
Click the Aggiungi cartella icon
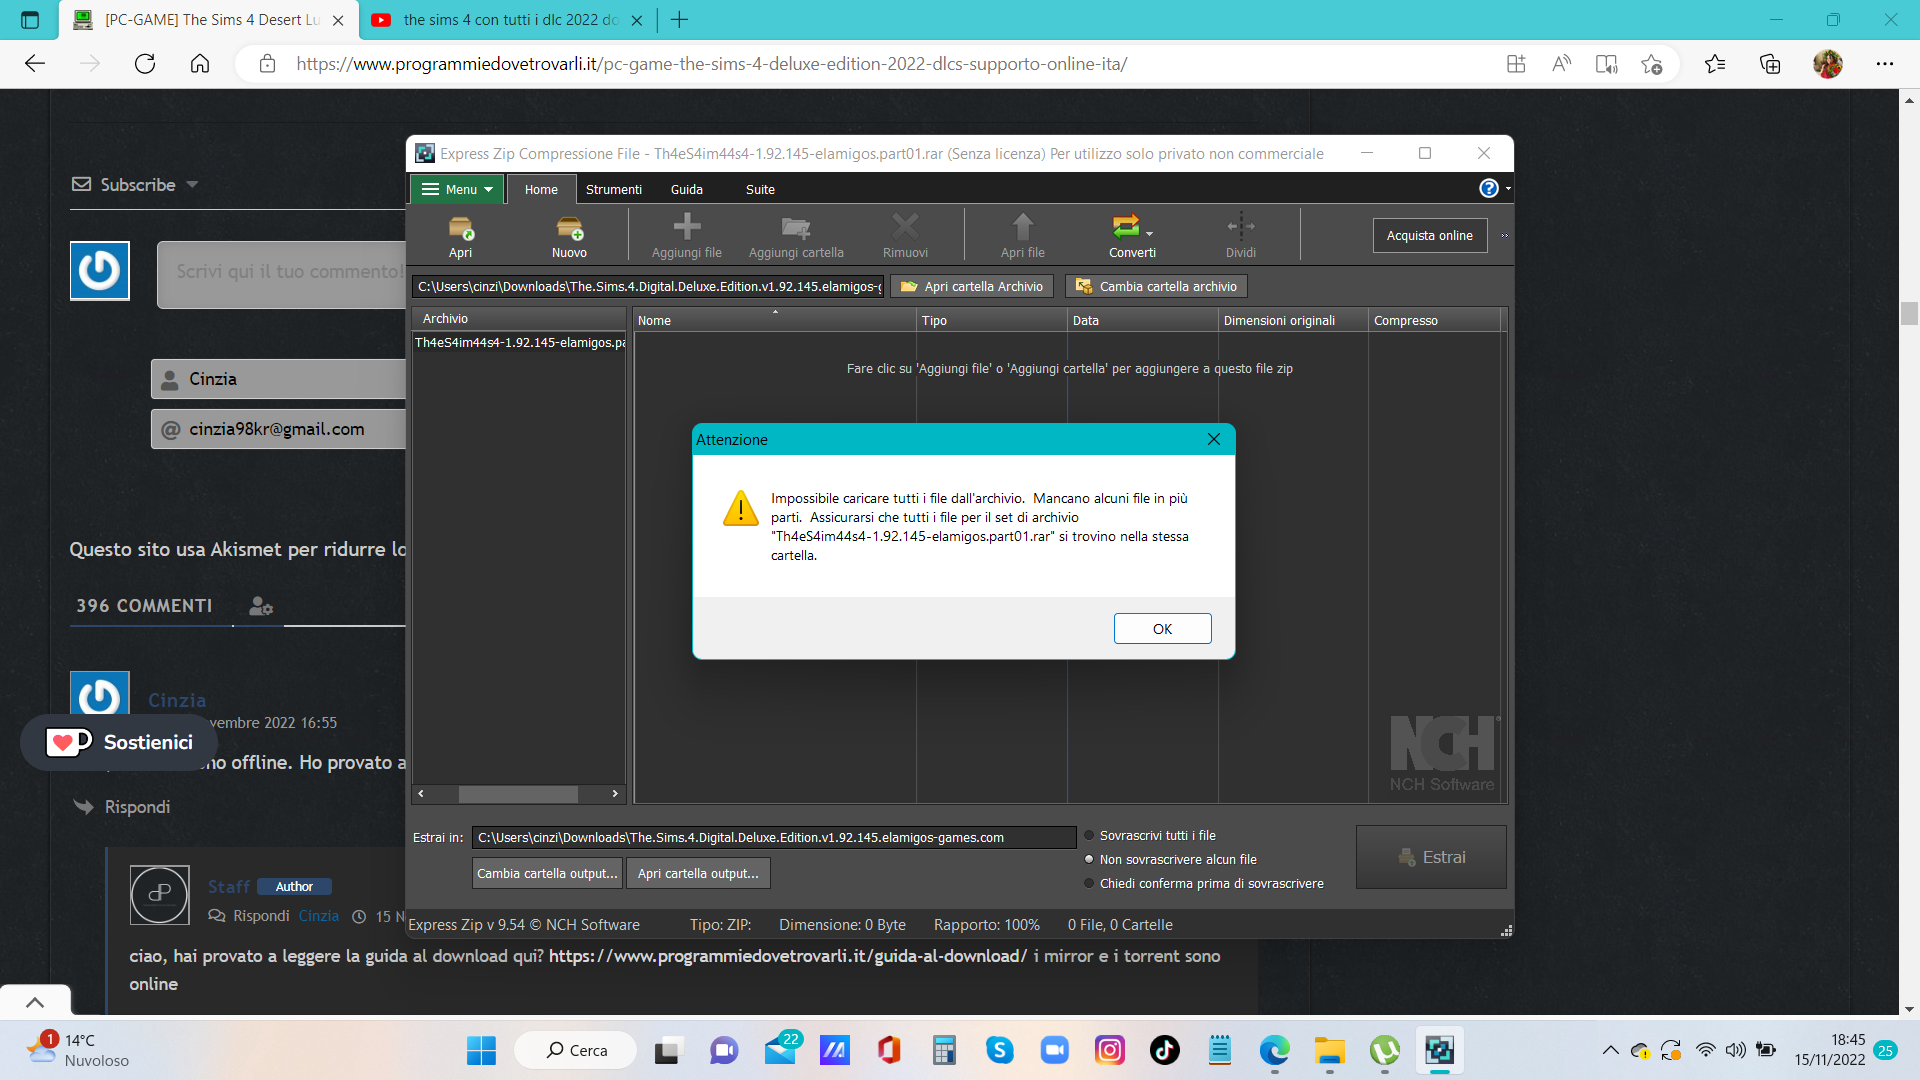pyautogui.click(x=796, y=236)
